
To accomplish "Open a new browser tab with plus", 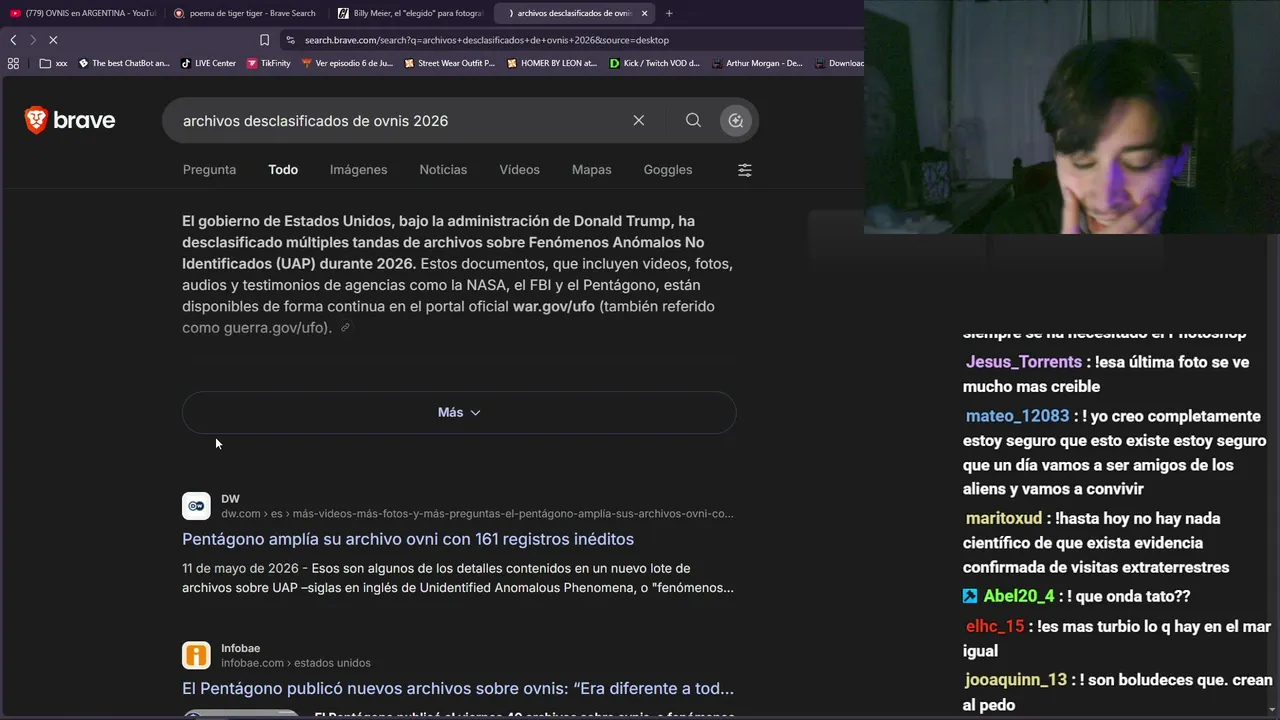I will click(669, 13).
